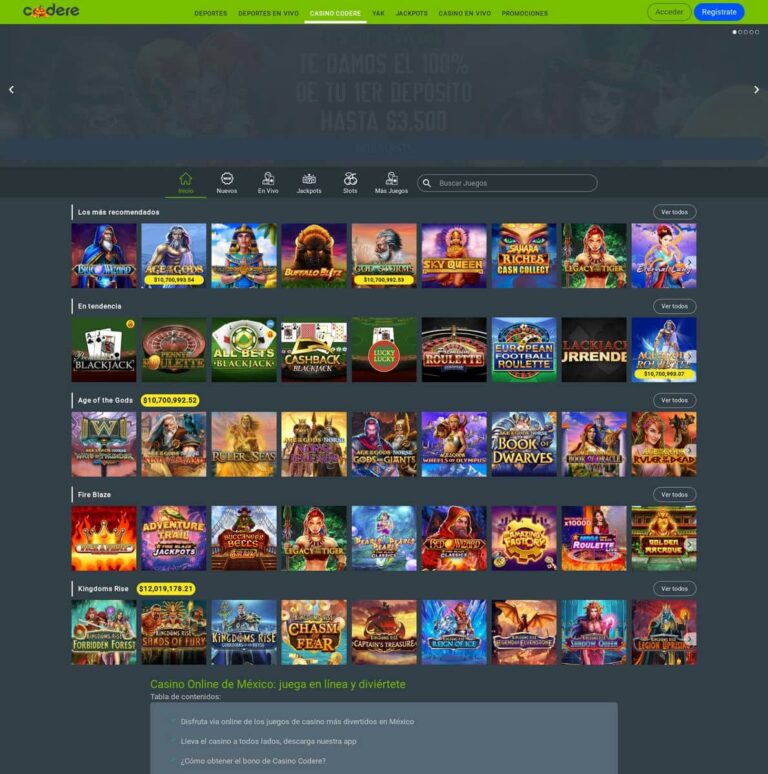Viewport: 768px width, 774px height.
Task: Launch Wheels of Olympus game
Action: pos(454,444)
